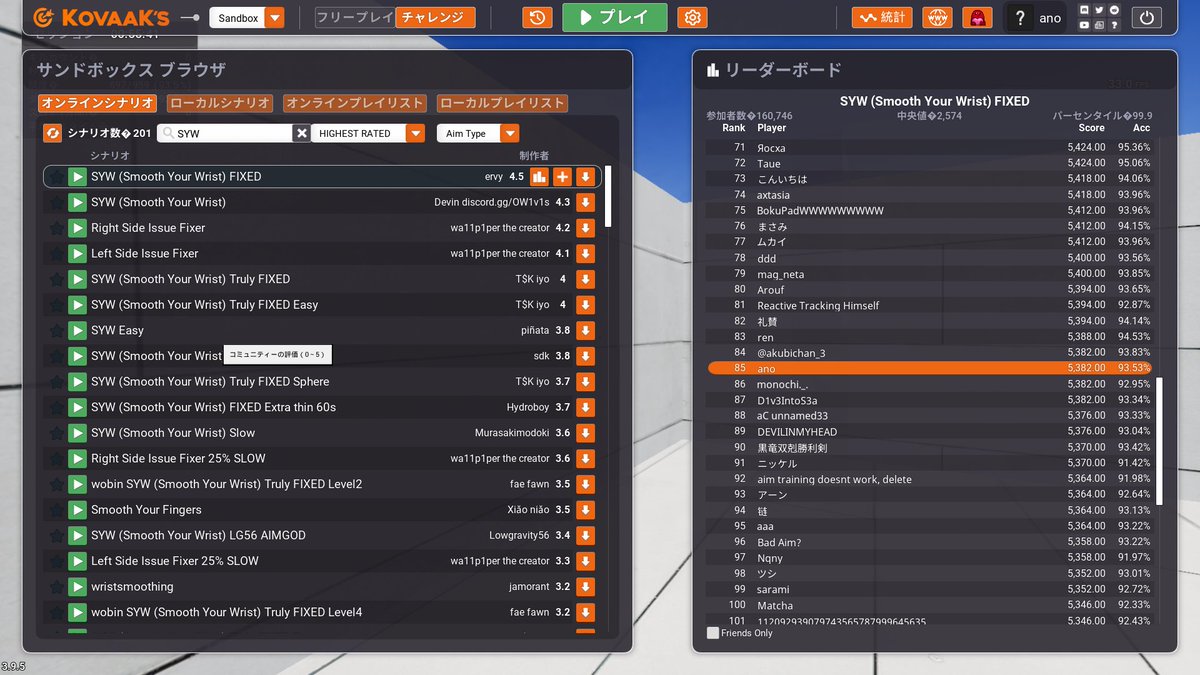Open the help question mark icon

(x=1019, y=18)
